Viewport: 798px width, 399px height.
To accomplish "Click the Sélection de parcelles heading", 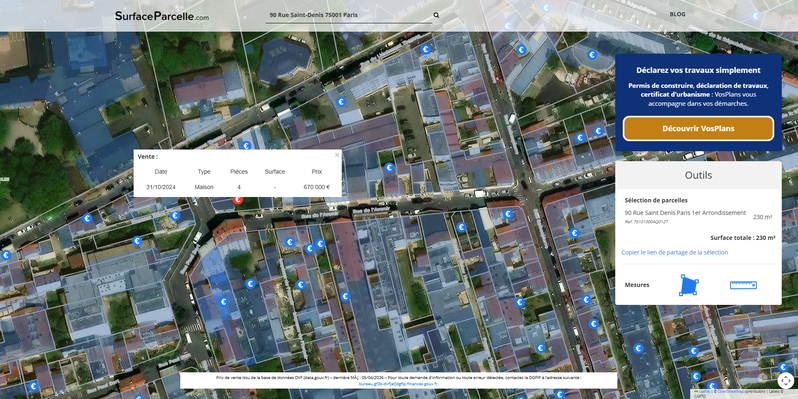I will [656, 201].
